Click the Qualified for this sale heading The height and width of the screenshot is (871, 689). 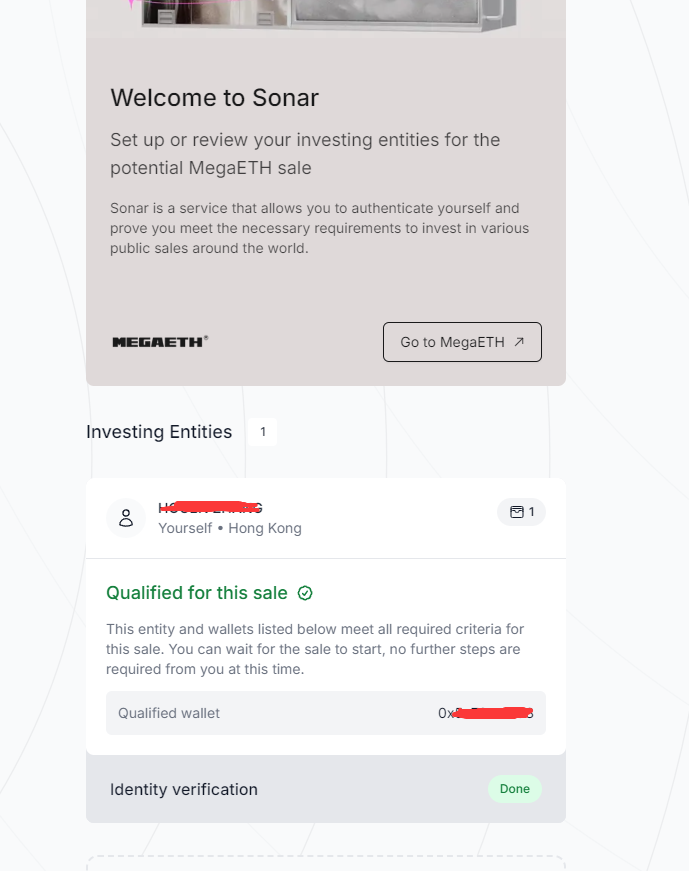pos(197,593)
